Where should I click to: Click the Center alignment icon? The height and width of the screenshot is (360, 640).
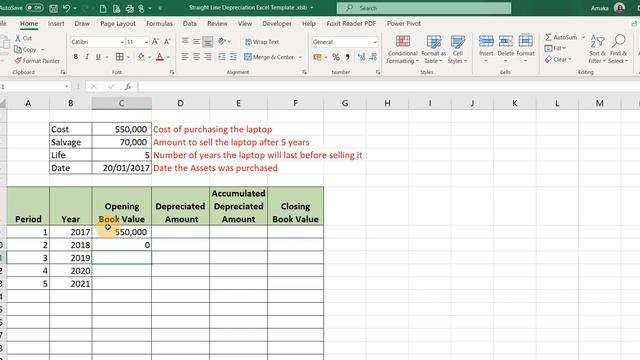[196, 57]
